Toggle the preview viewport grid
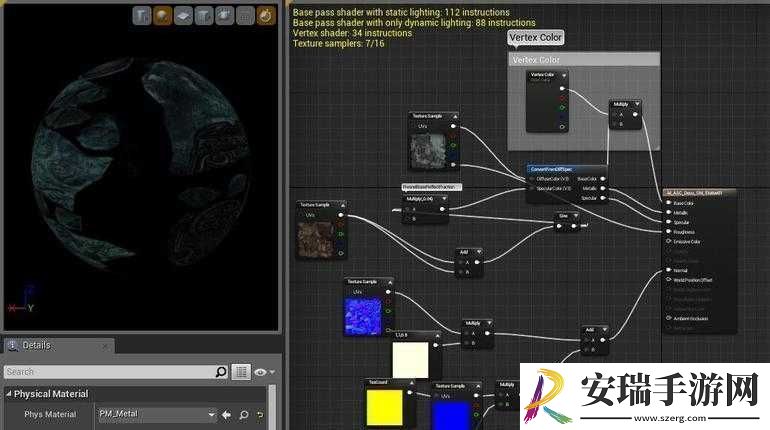 [245, 16]
